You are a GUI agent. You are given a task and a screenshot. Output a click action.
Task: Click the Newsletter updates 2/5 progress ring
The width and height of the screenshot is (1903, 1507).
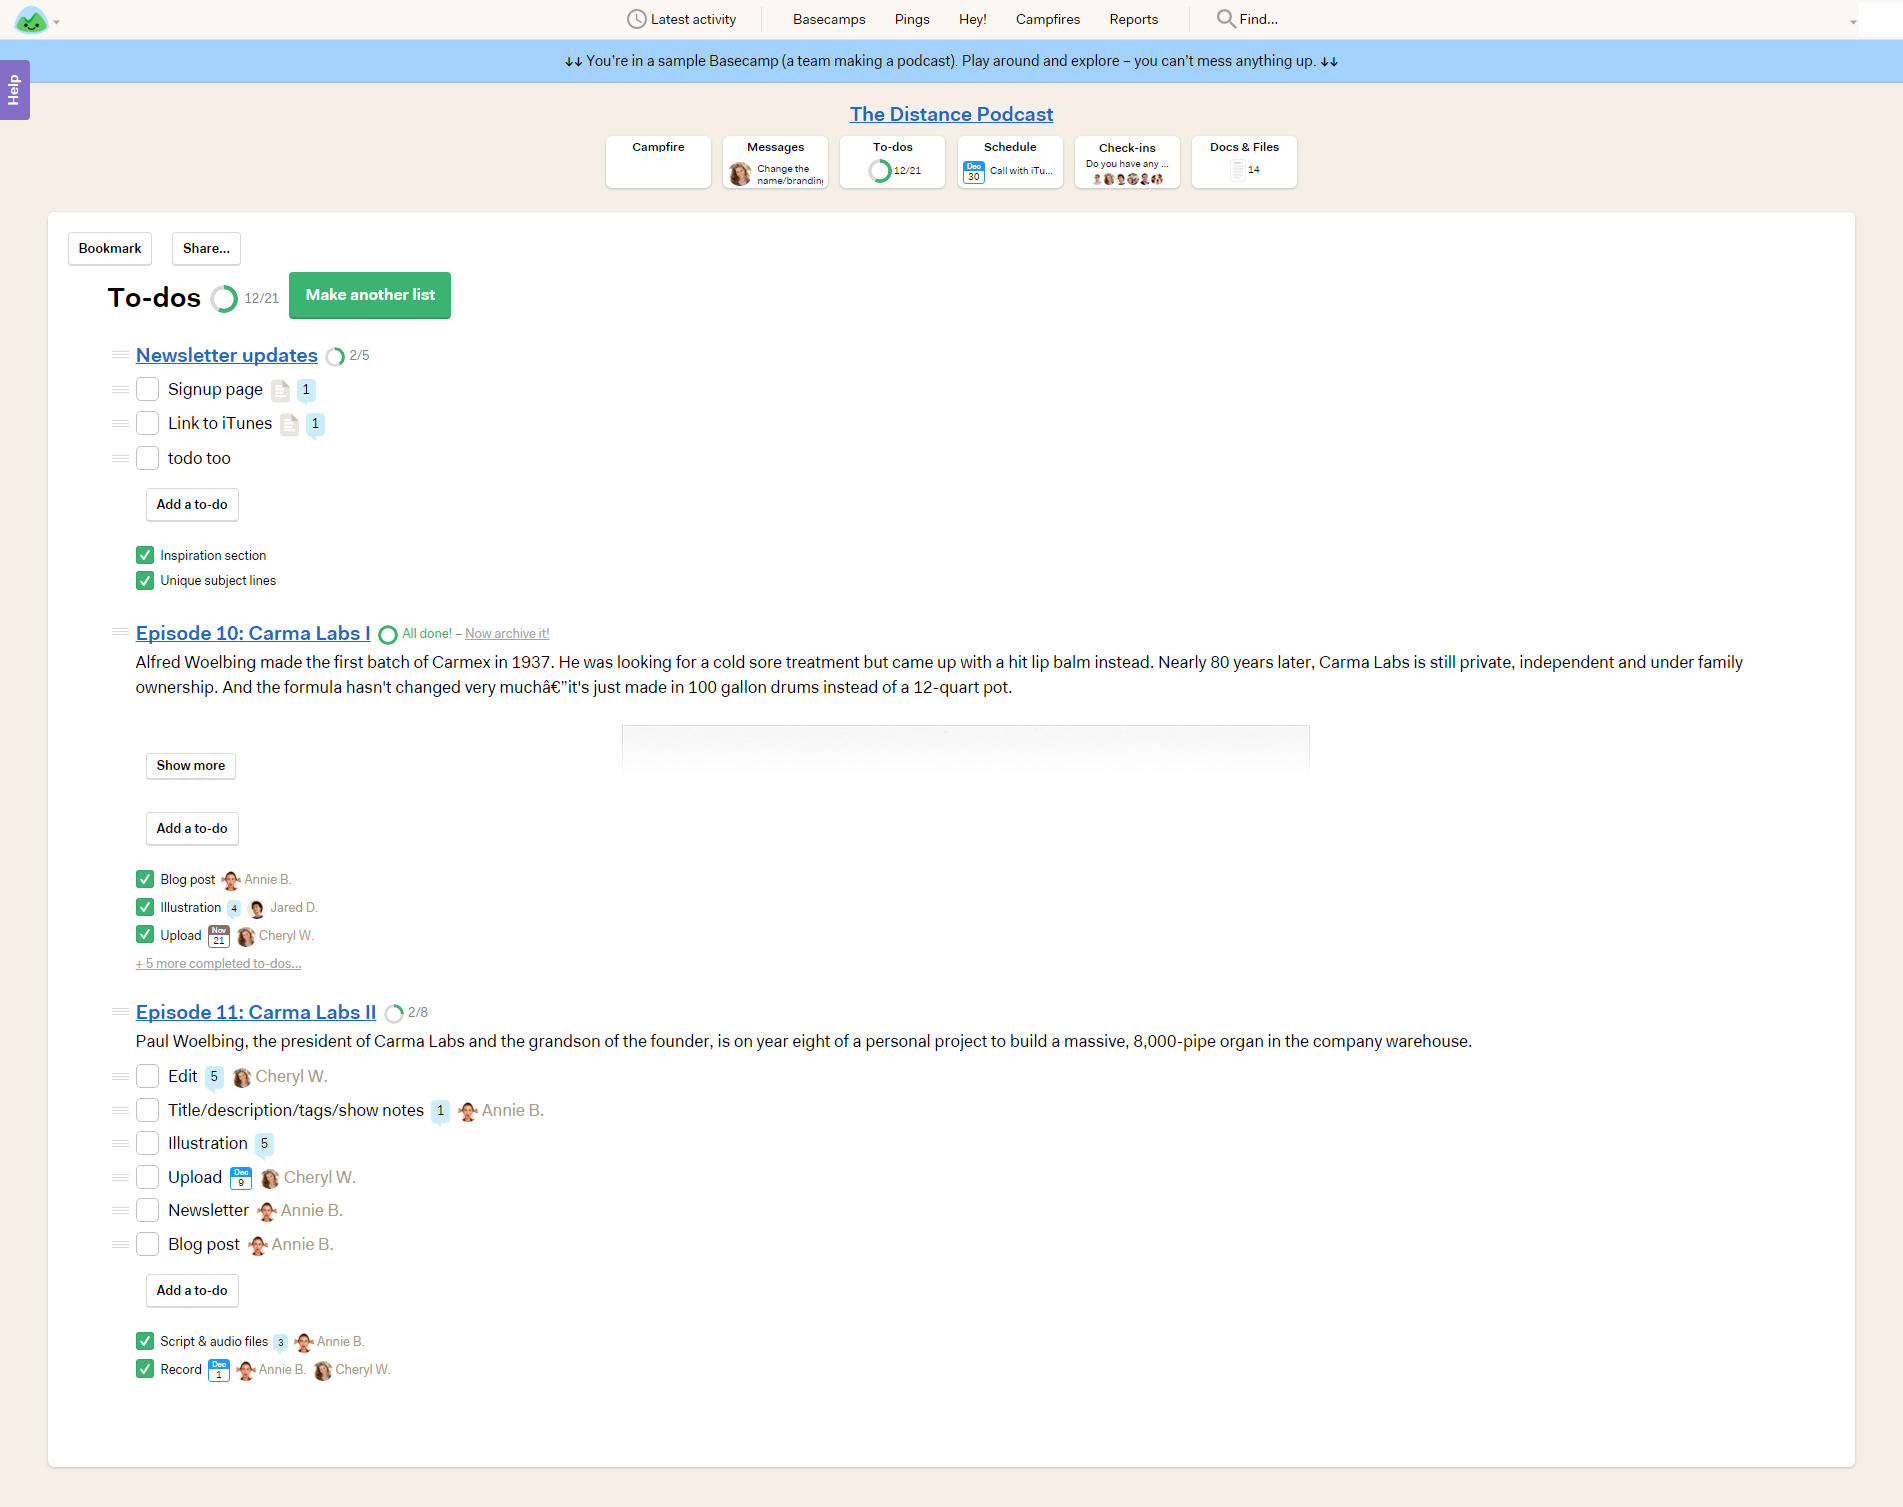(x=335, y=357)
